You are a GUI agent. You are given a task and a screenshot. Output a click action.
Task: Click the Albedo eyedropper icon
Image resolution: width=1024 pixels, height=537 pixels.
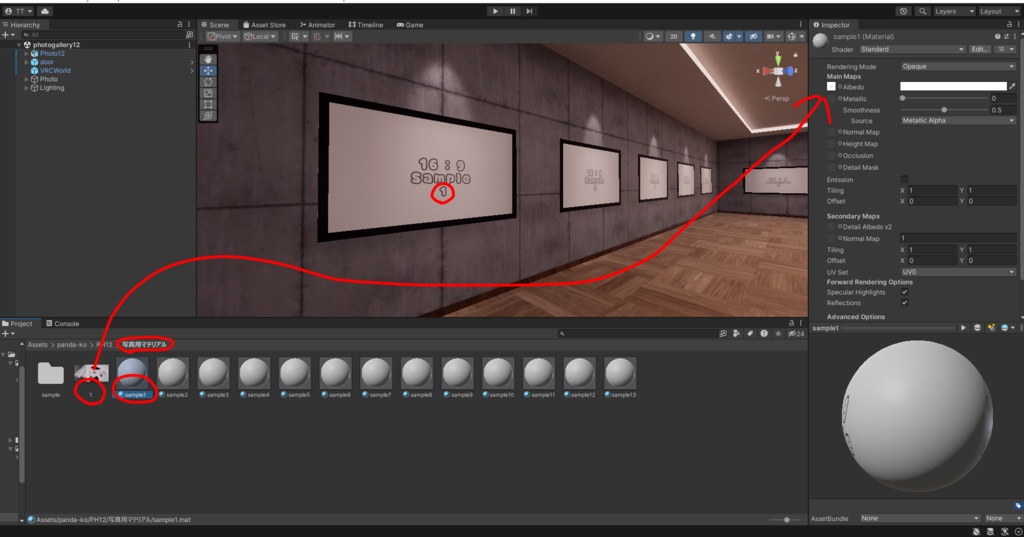tap(1012, 86)
